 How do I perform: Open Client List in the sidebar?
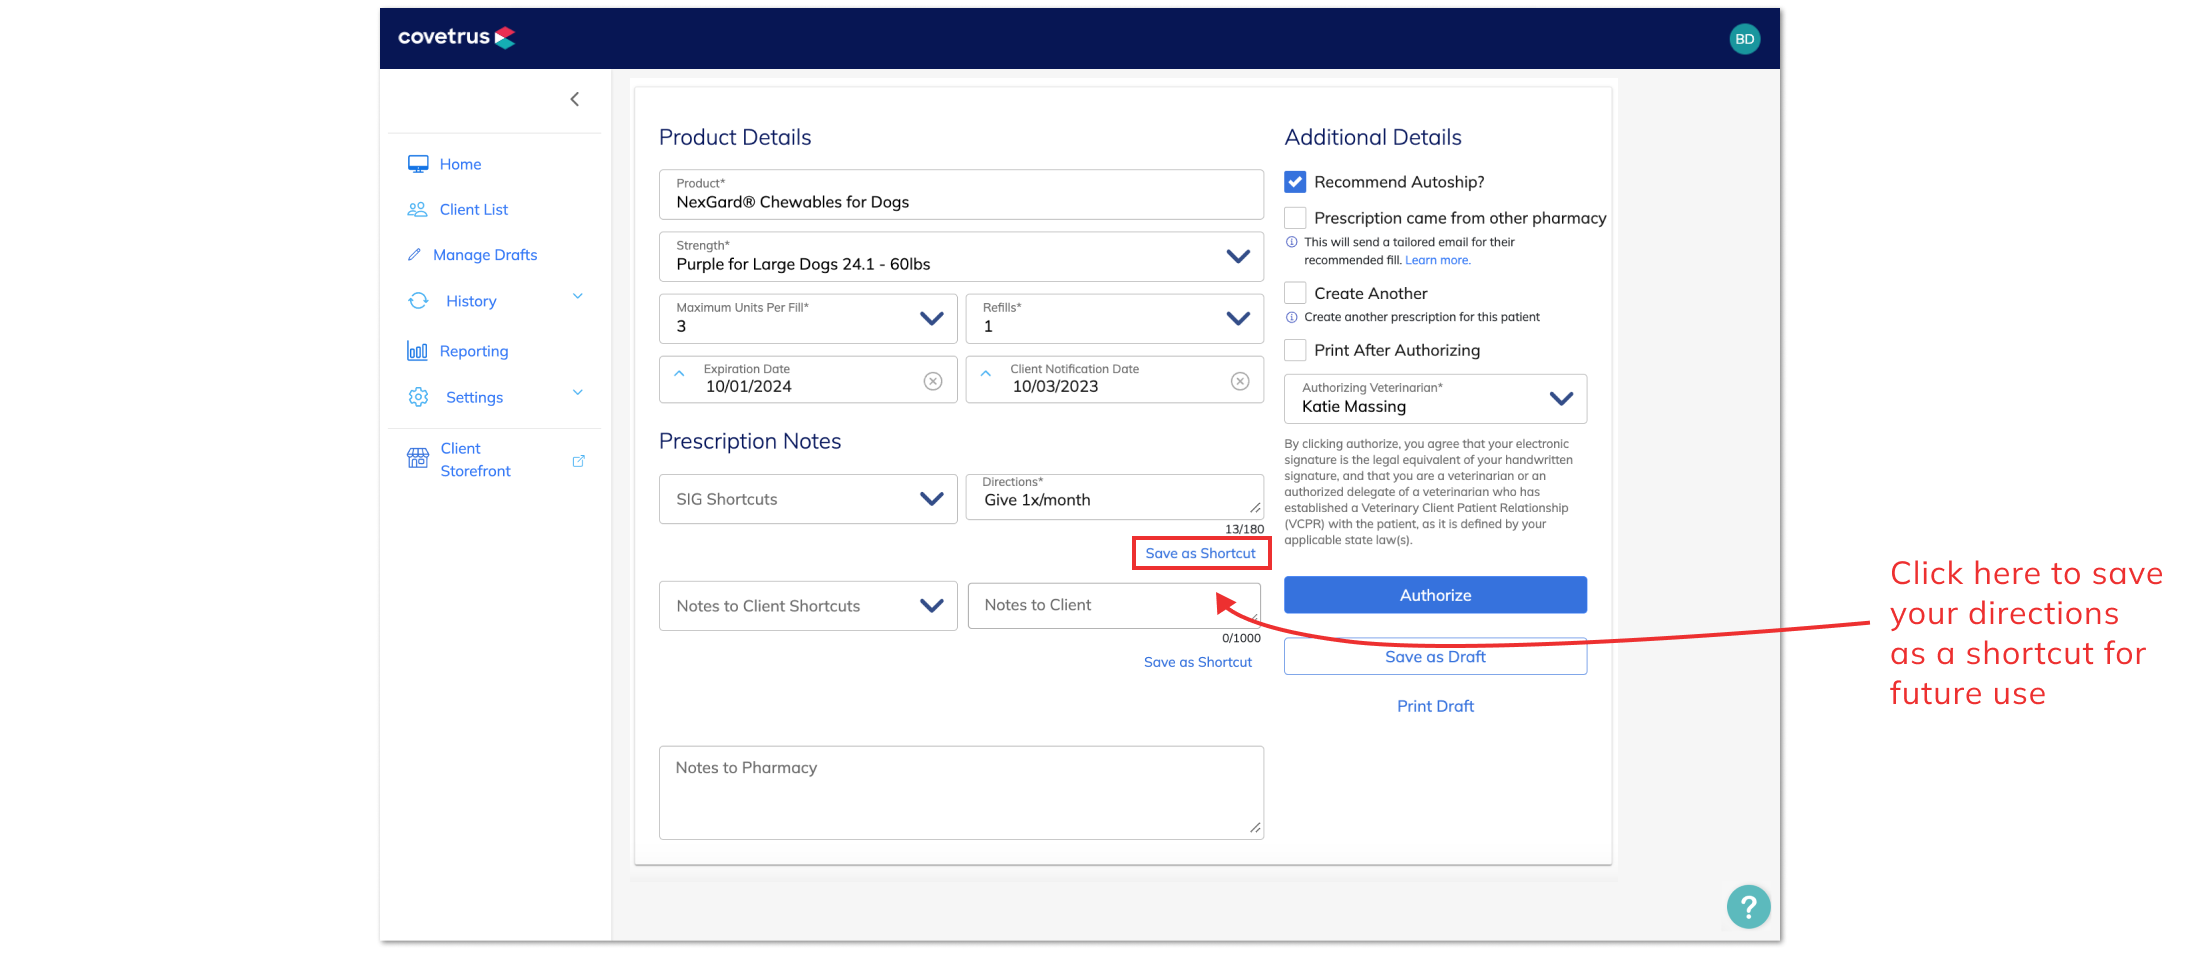pos(474,209)
